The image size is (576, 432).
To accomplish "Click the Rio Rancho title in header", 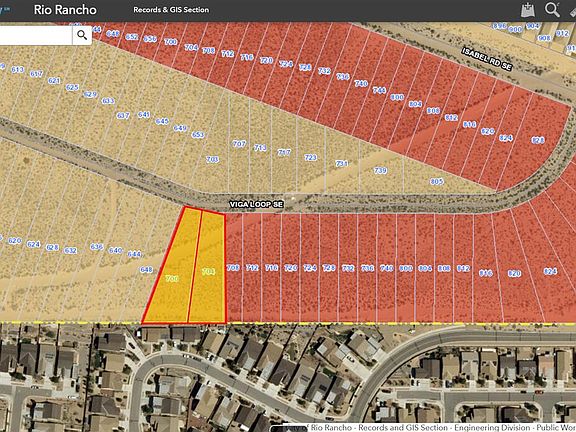I will tap(65, 10).
